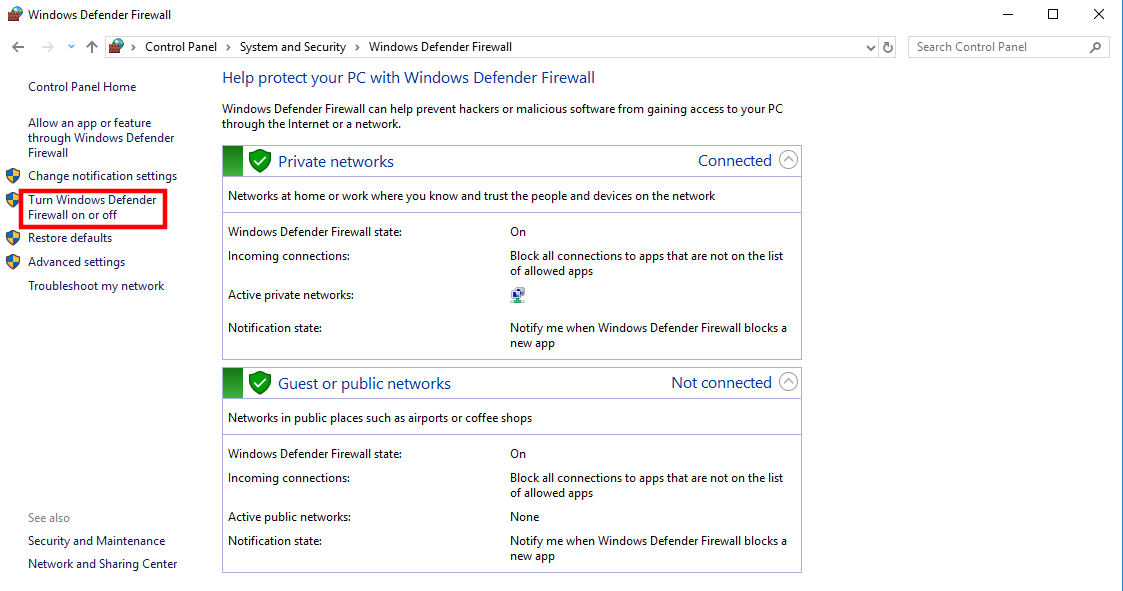Click 'None' value for active public networks
1123x591 pixels.
click(524, 516)
